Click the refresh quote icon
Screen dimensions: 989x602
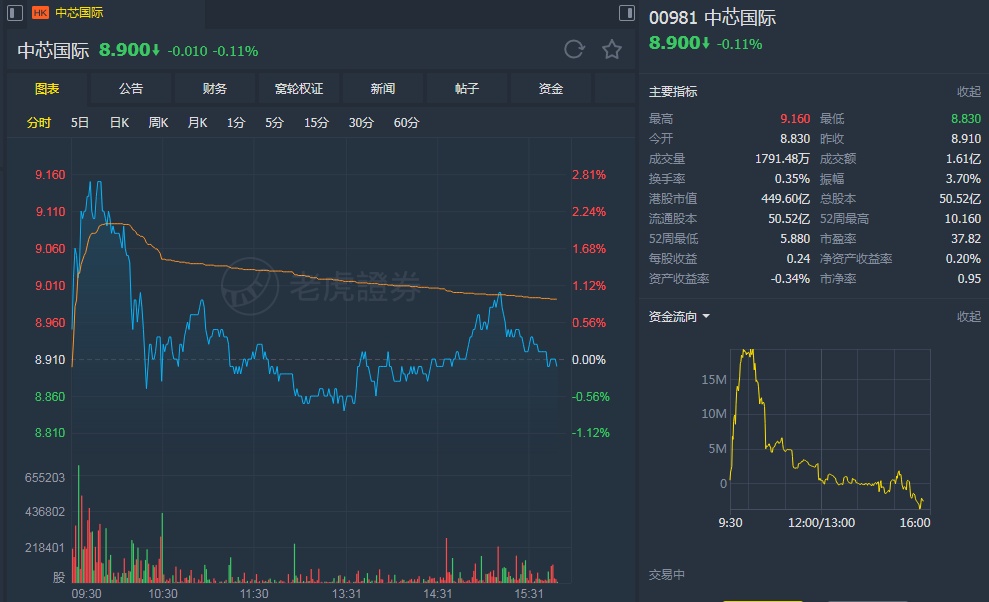574,50
